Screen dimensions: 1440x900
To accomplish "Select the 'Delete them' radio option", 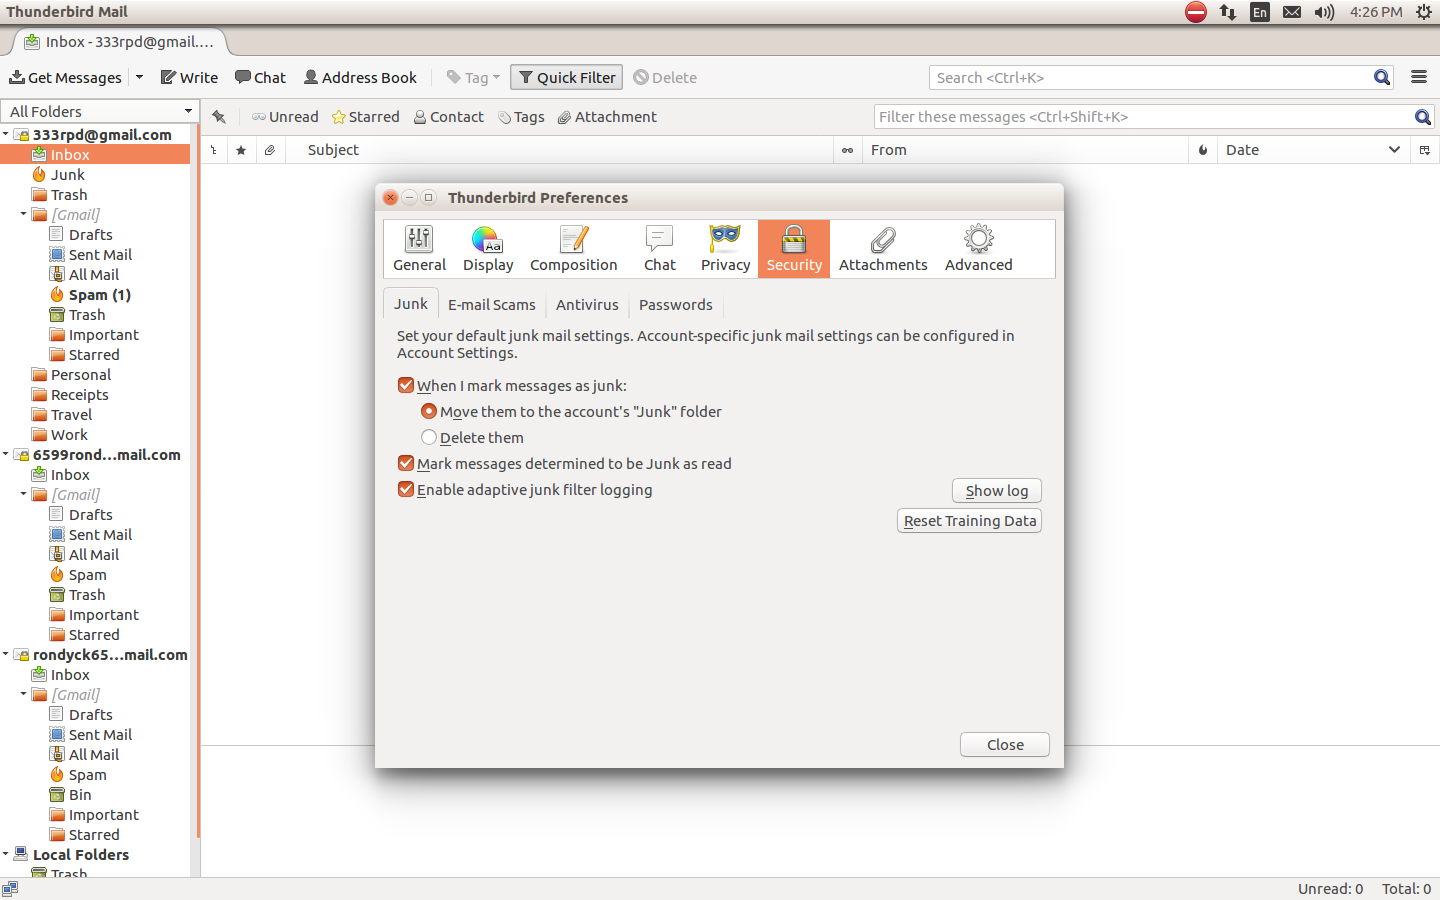I will (429, 437).
